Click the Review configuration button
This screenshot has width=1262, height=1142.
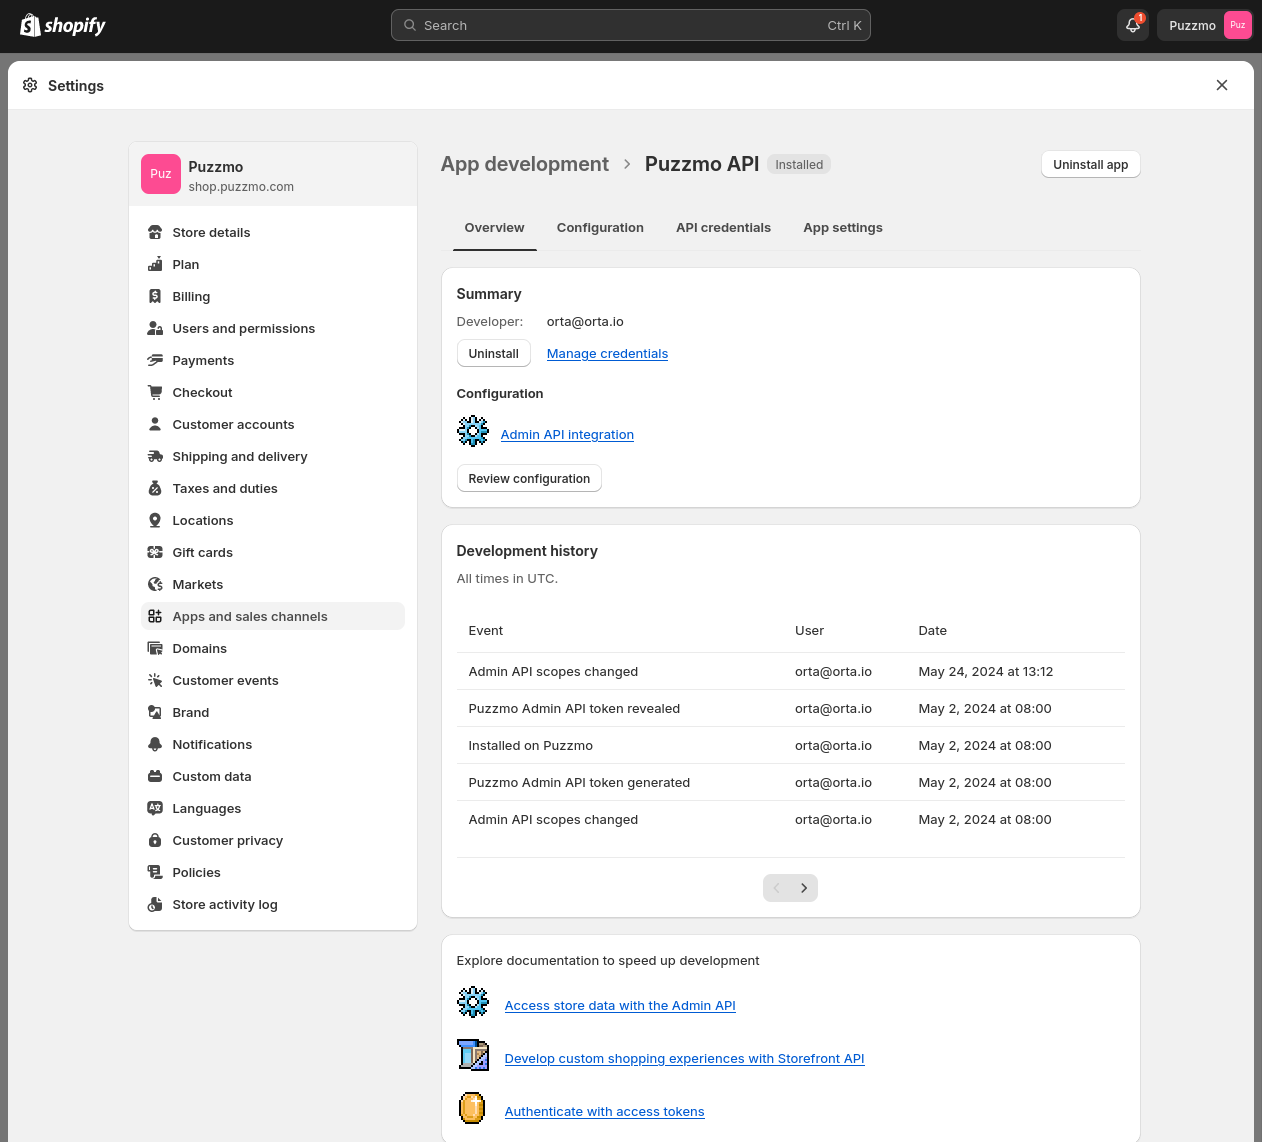click(x=528, y=478)
